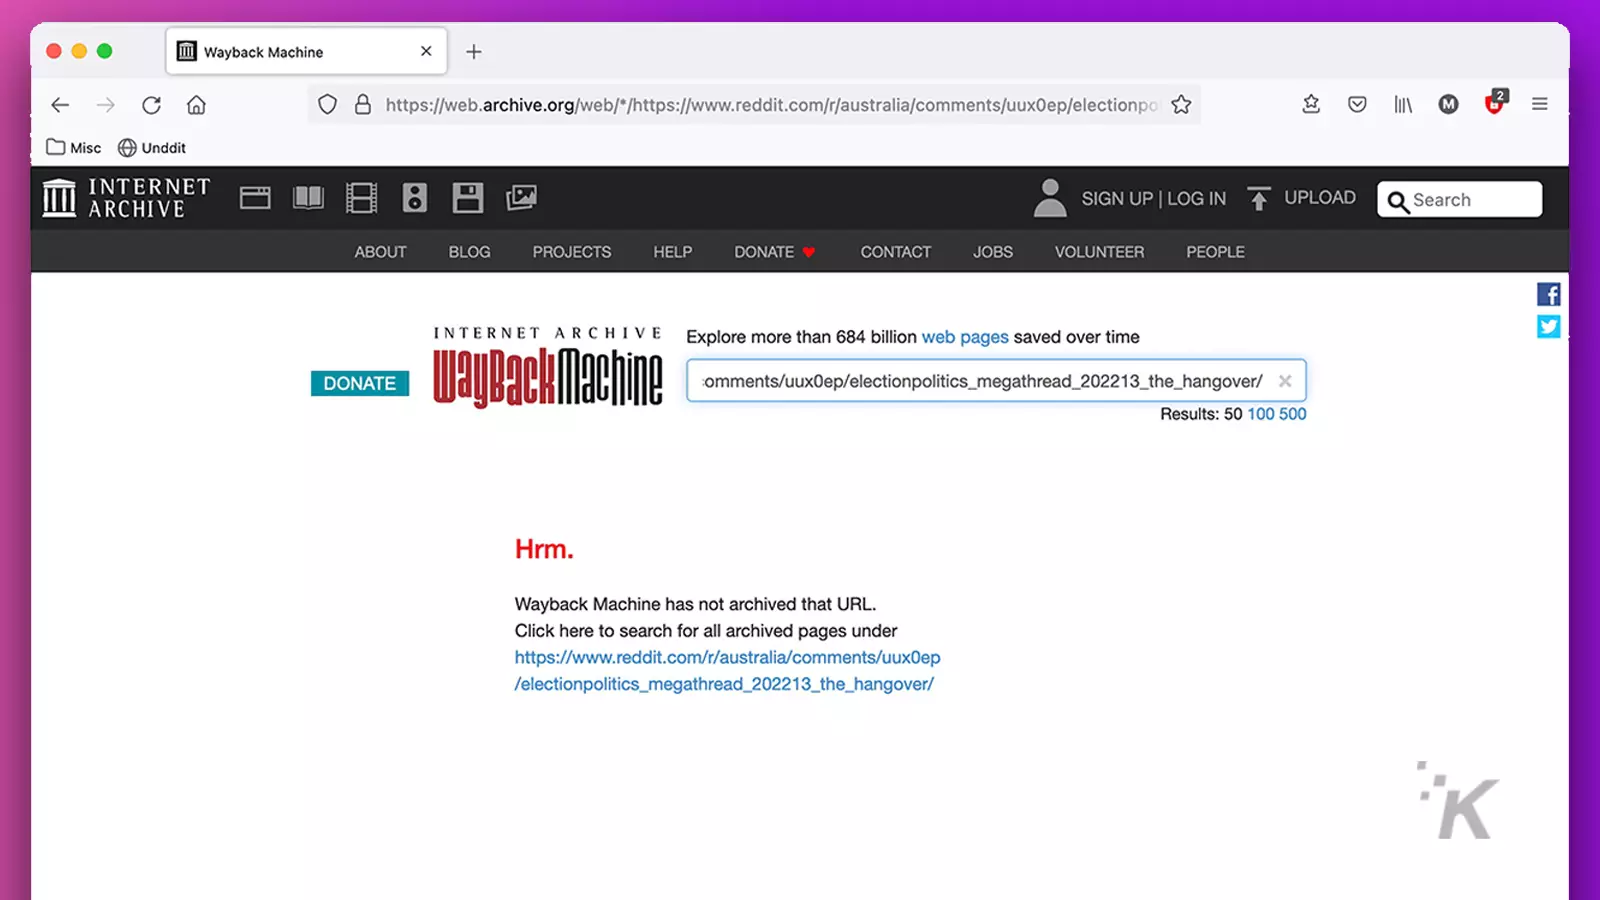Open the Images icon
Image resolution: width=1600 pixels, height=900 pixels.
521,198
